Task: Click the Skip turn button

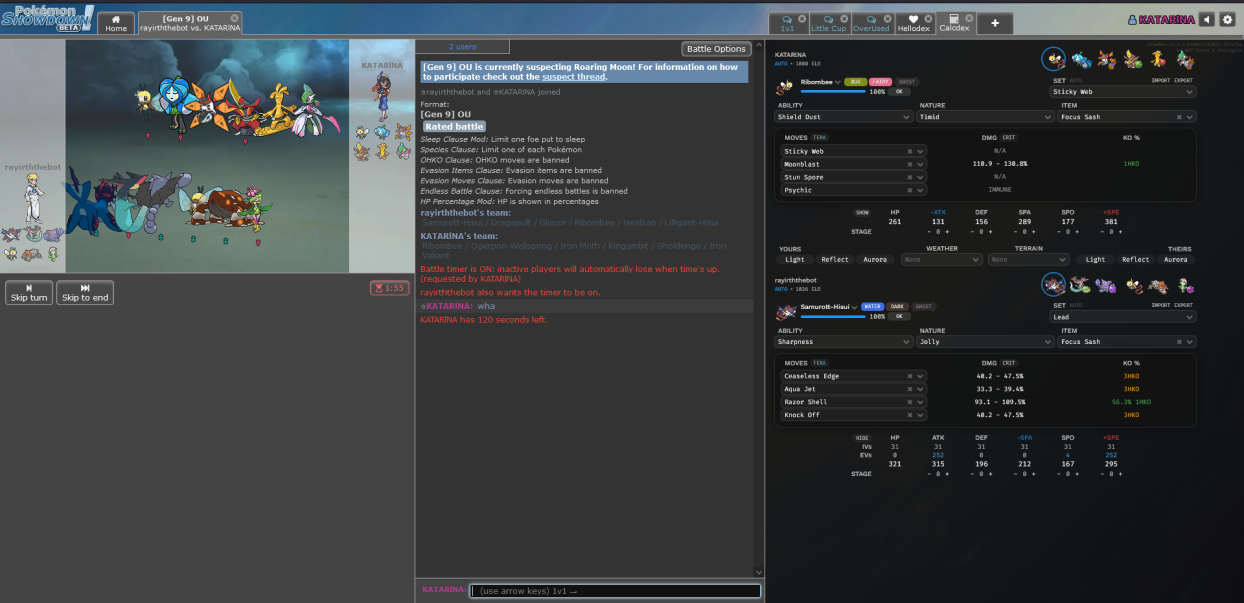Action: coord(29,293)
